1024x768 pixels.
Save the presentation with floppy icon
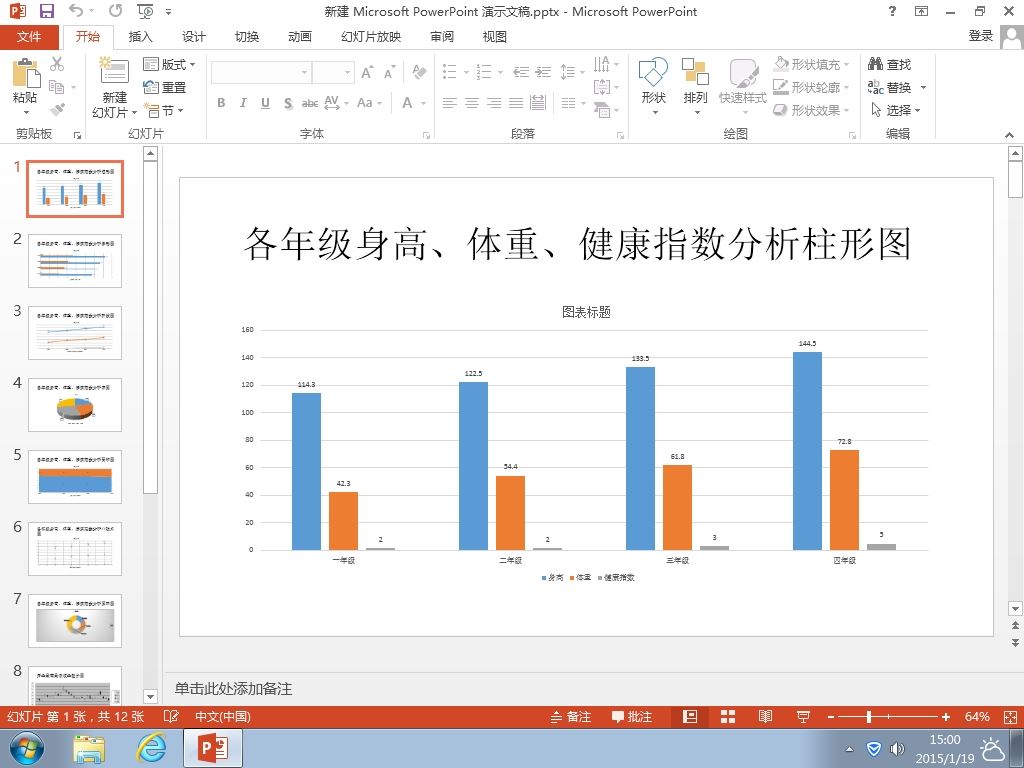click(46, 11)
